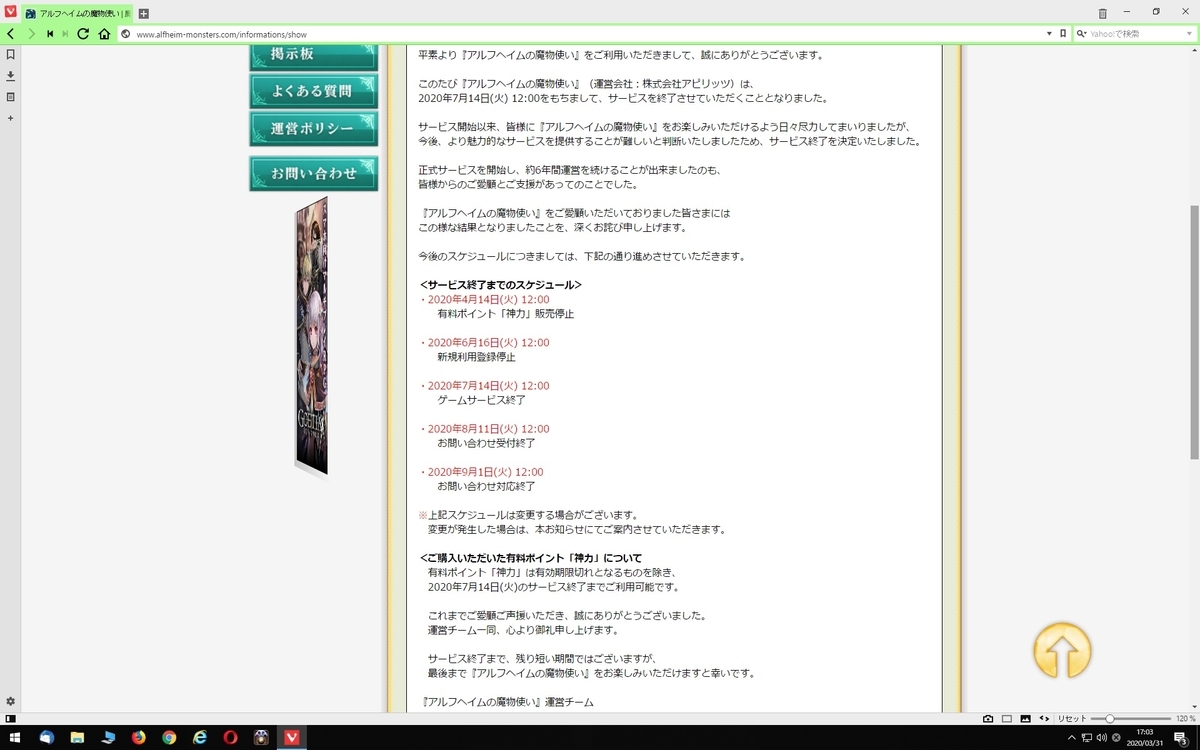The height and width of the screenshot is (750, 1200).
Task: Click the vertical game ad banner
Action: pos(311,335)
